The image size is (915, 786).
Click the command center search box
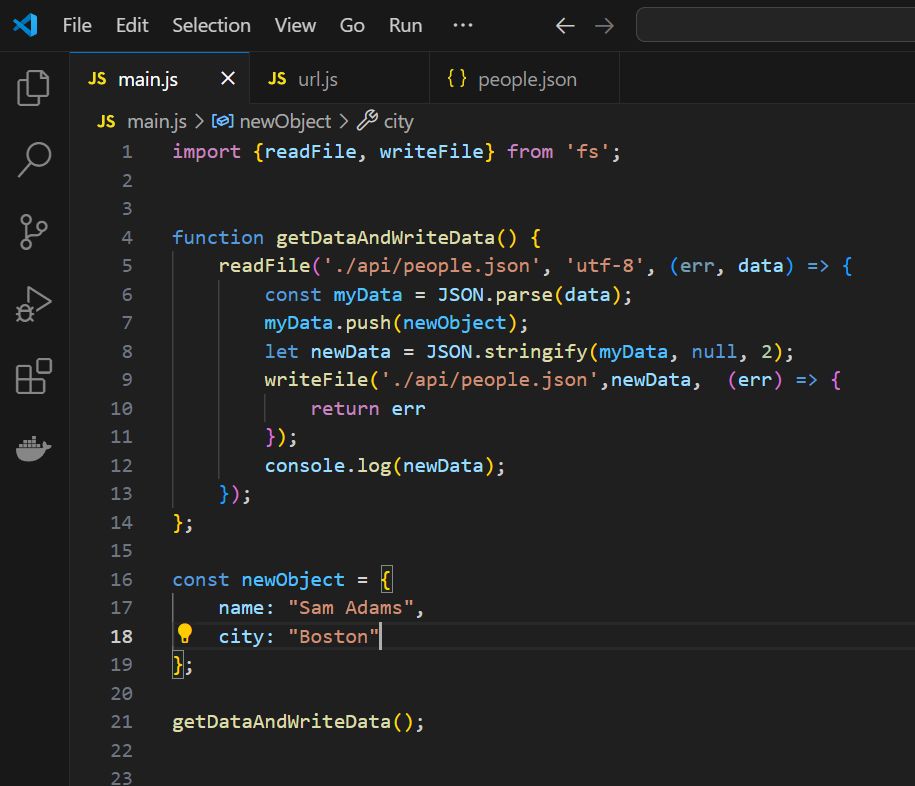pos(775,25)
